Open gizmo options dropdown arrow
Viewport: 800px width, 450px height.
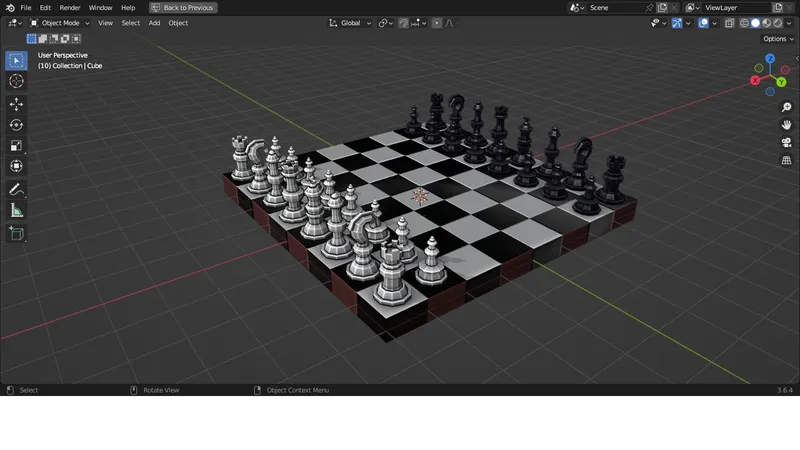(x=688, y=23)
